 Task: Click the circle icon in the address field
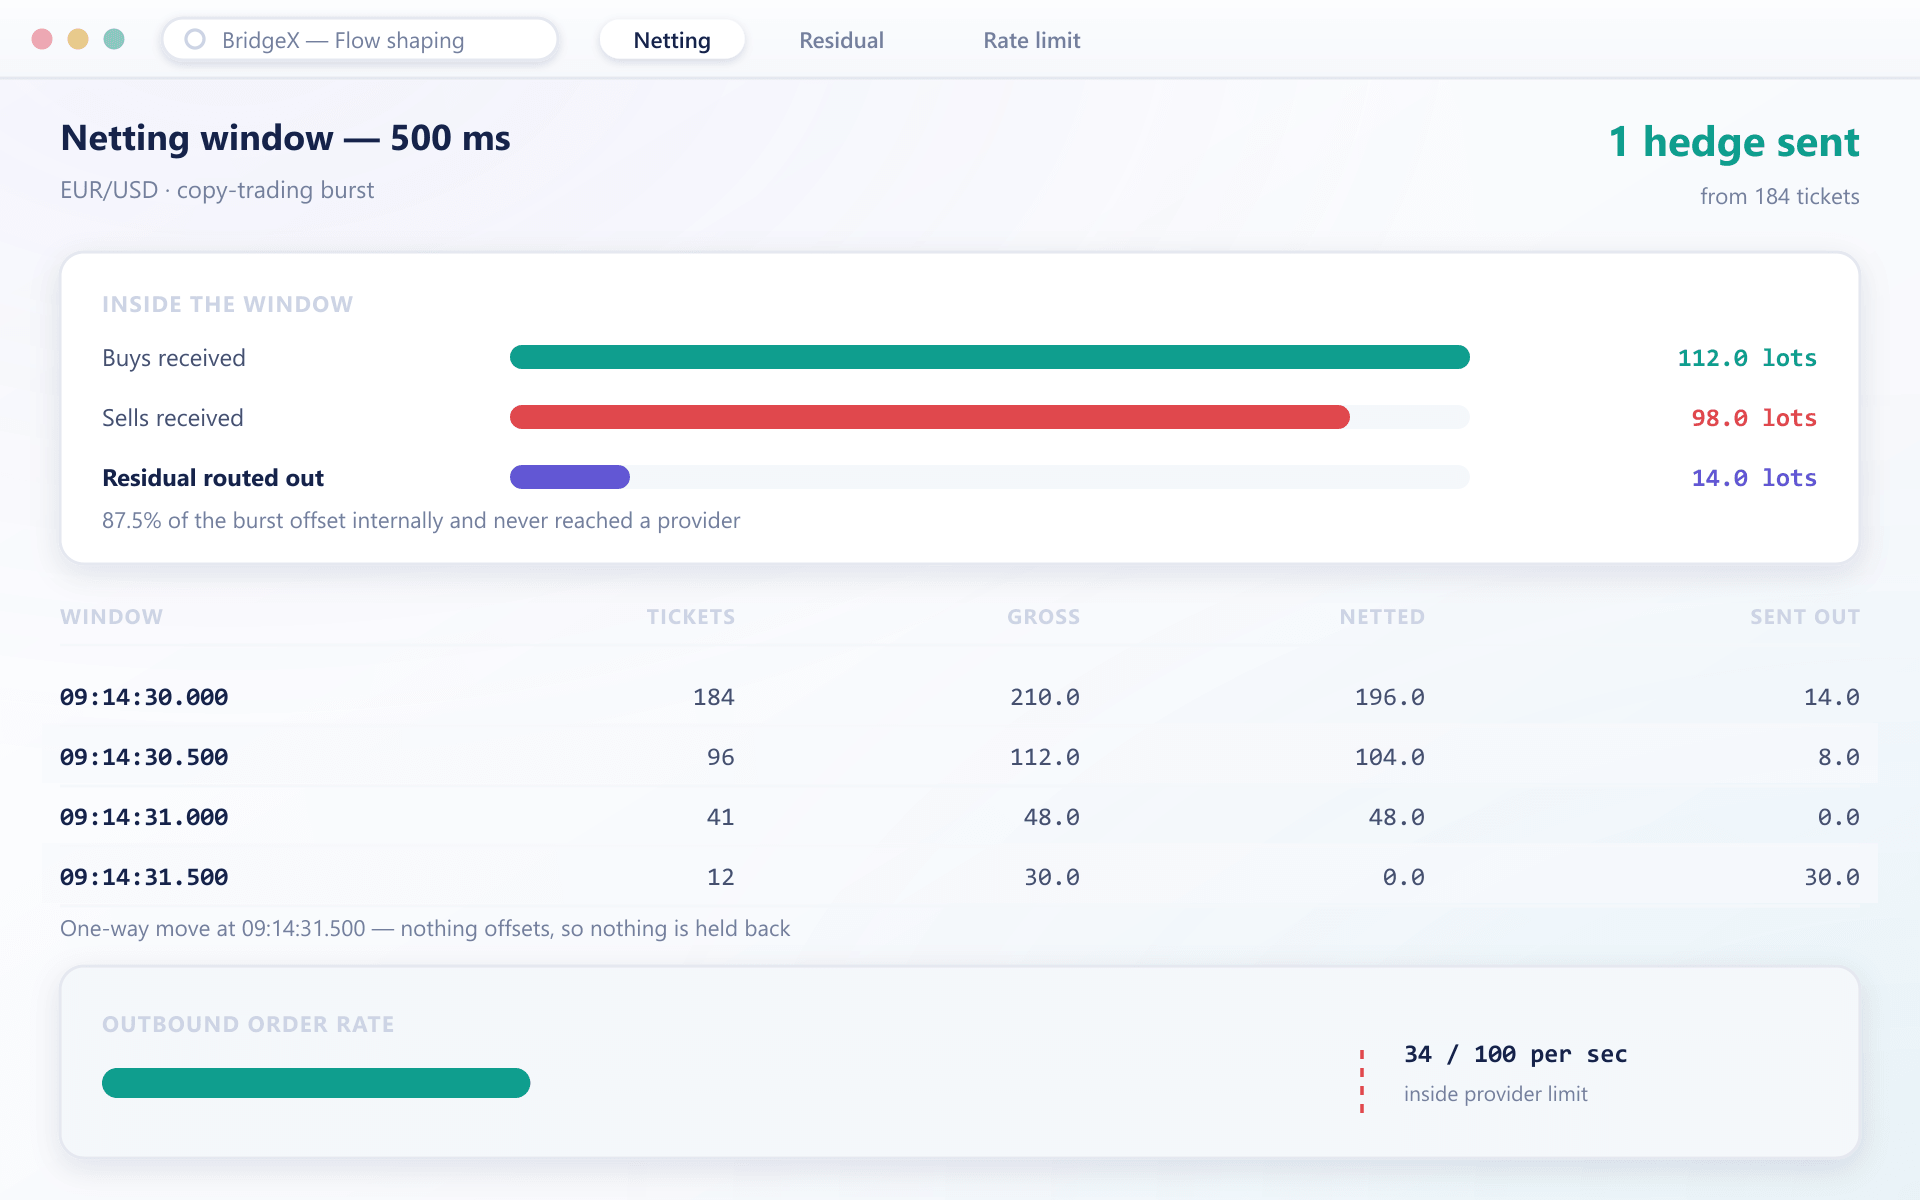coord(195,39)
